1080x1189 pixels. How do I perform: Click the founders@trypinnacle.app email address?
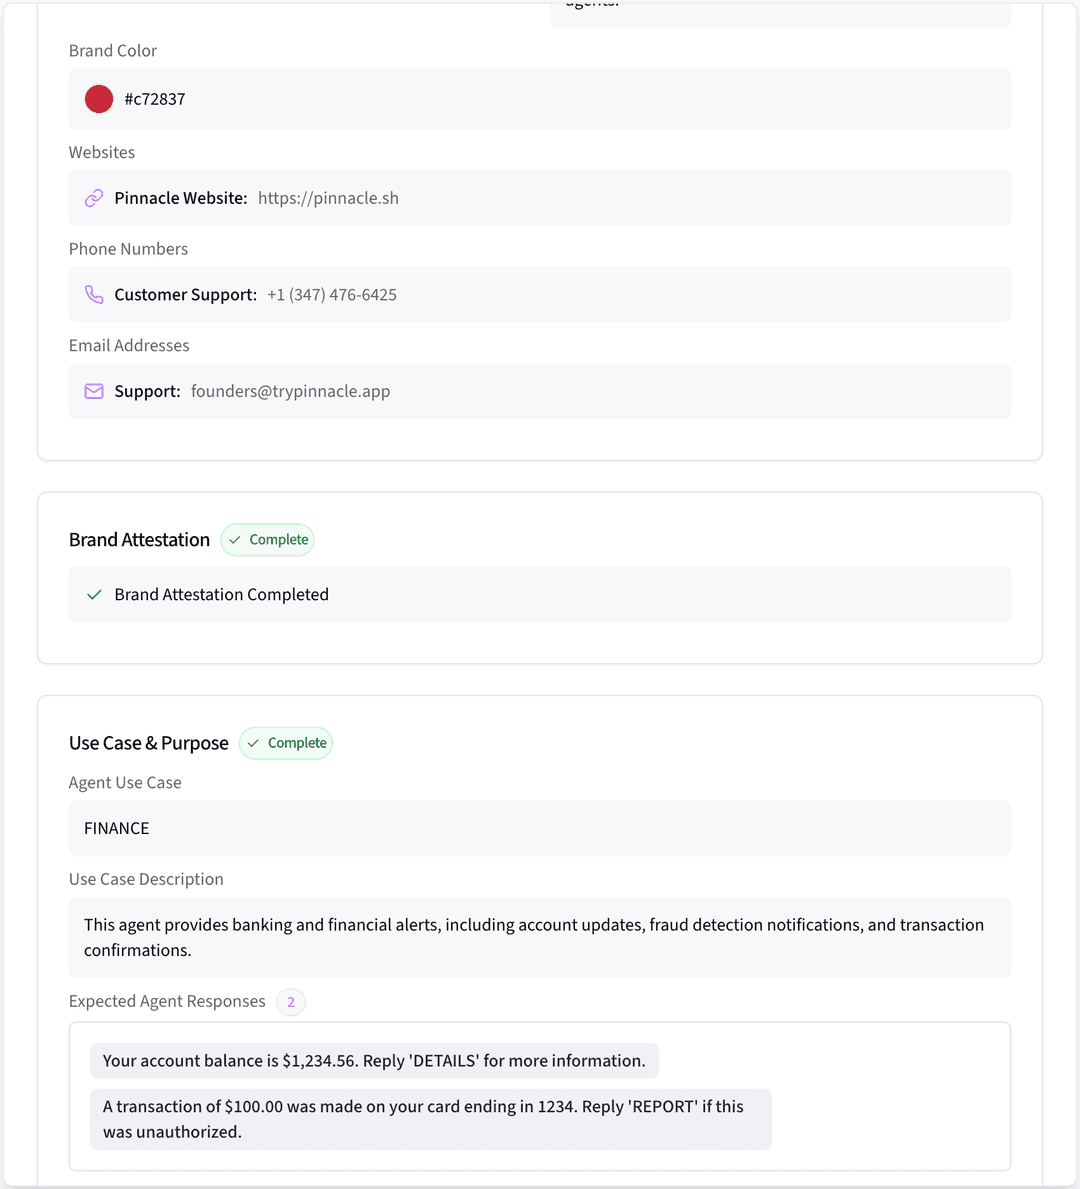click(x=290, y=391)
